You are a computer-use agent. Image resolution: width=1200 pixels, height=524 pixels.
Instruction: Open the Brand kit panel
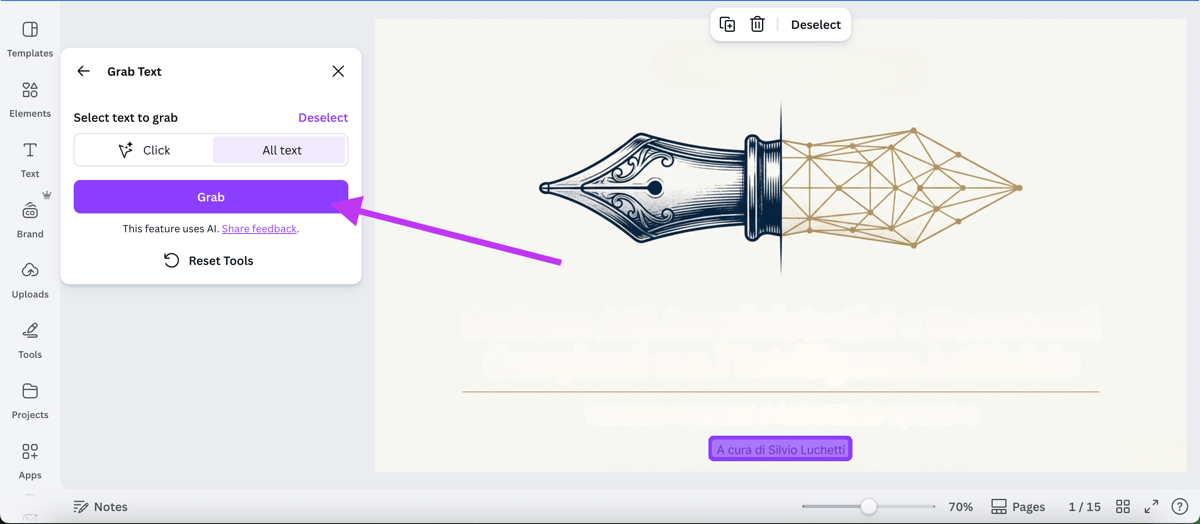click(x=30, y=220)
